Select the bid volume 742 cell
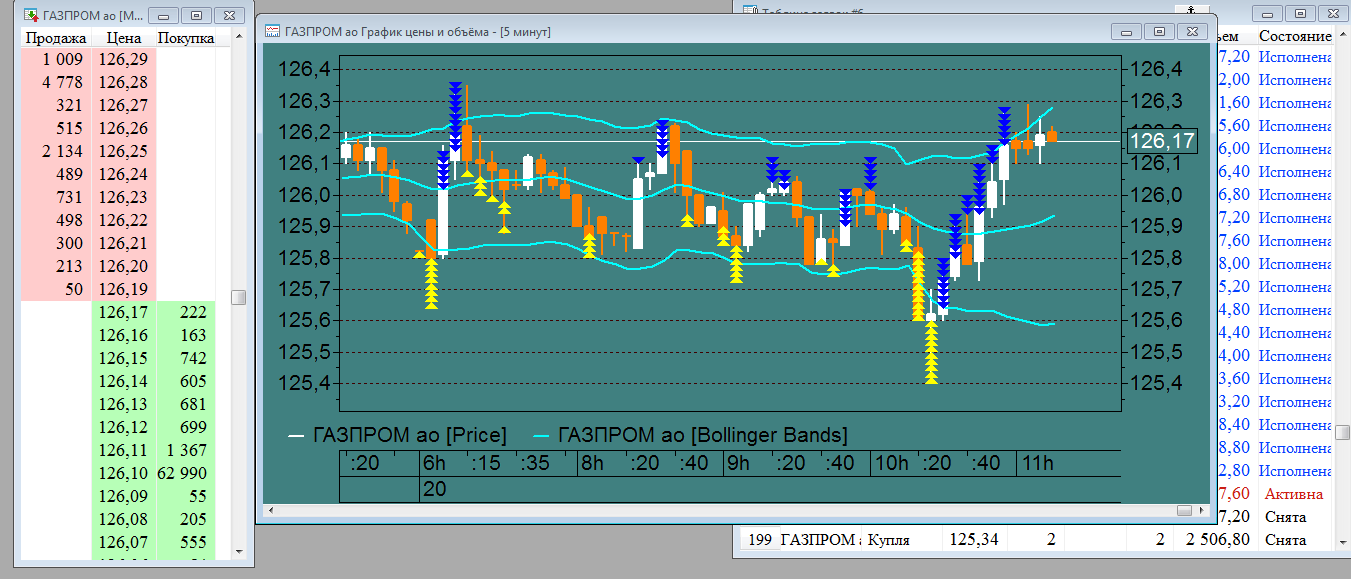Viewport: 1351px width, 579px height. pos(186,359)
